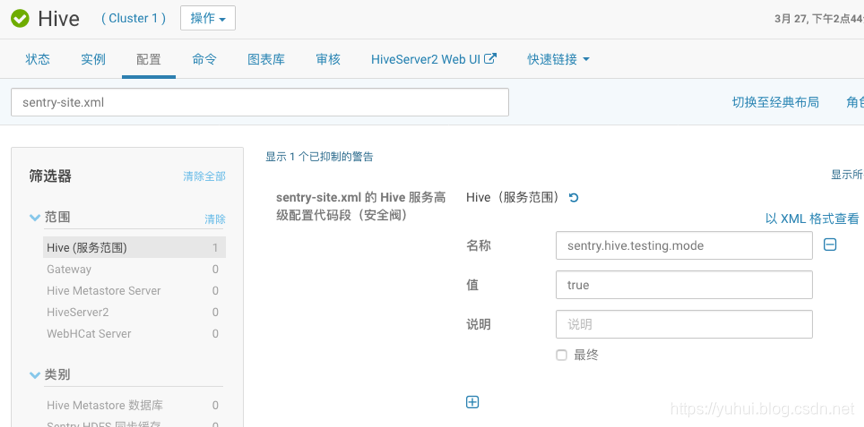The width and height of the screenshot is (864, 427).
Task: Select the Hive Metastore 数据库 category filter
Action: (x=134, y=406)
